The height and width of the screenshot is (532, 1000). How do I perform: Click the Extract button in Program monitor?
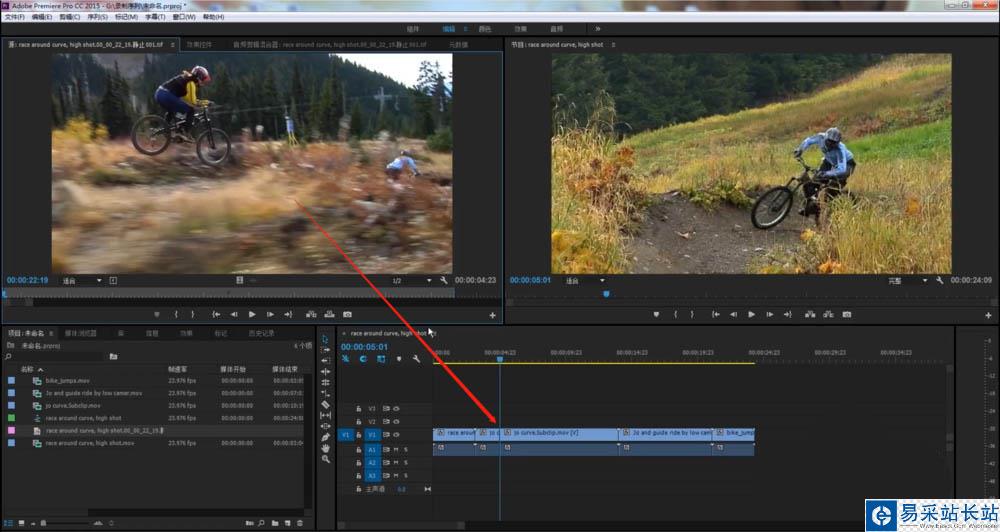[828, 314]
